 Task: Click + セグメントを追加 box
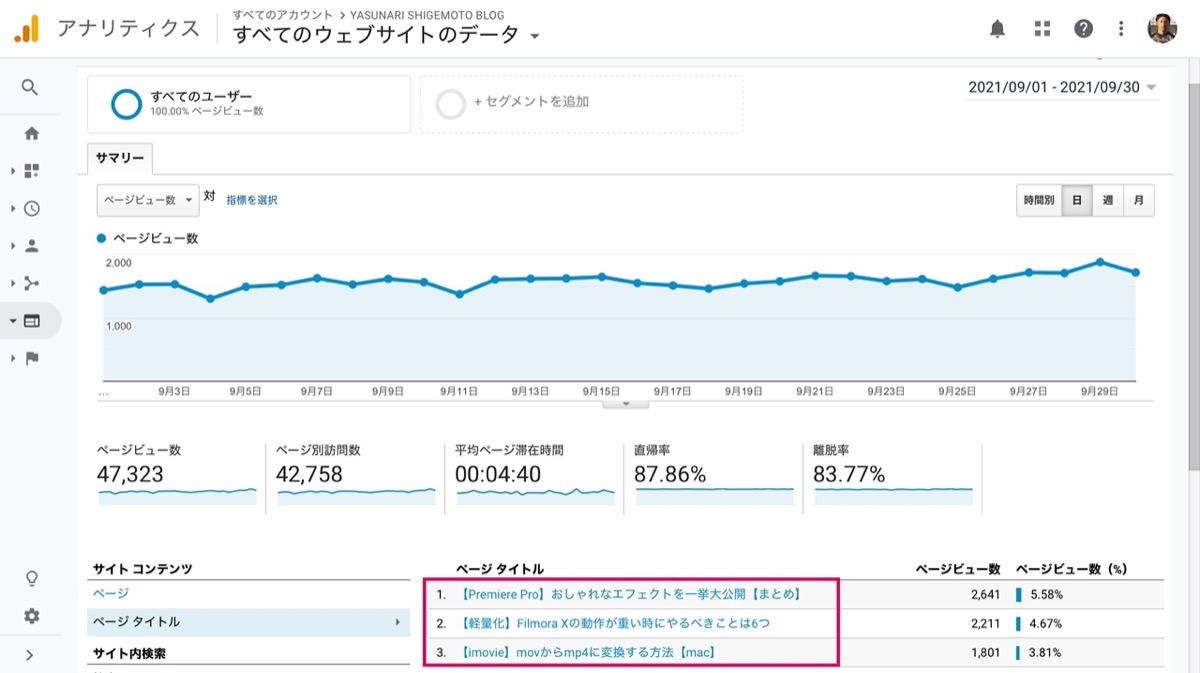coord(581,104)
